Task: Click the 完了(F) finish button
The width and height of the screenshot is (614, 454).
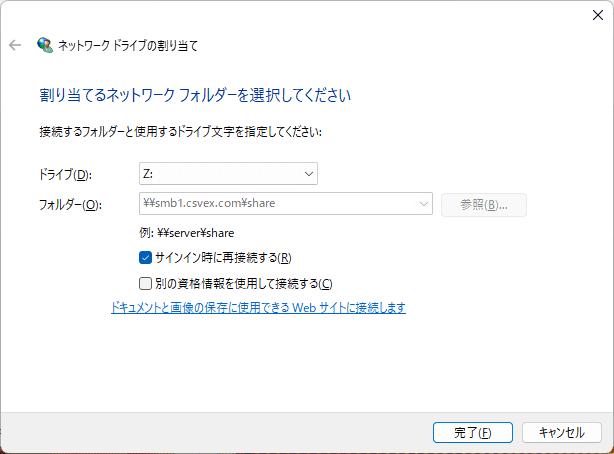Action: coord(473,432)
